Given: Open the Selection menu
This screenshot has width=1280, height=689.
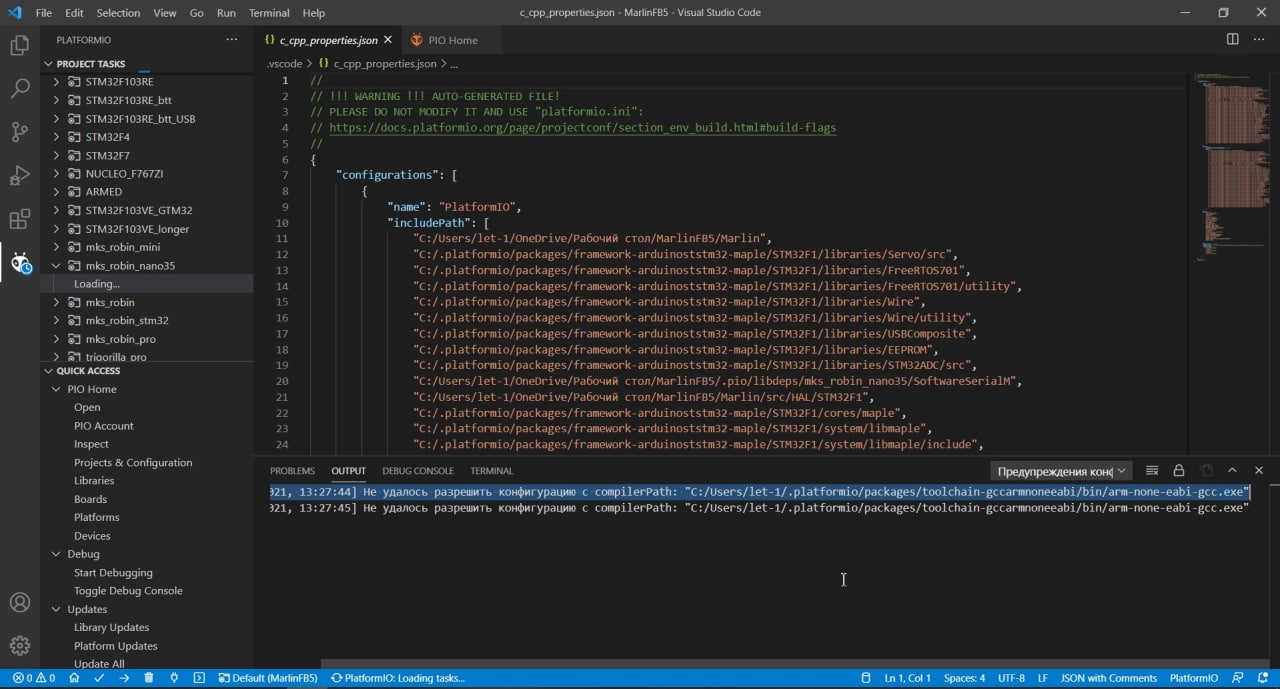Looking at the screenshot, I should (118, 13).
